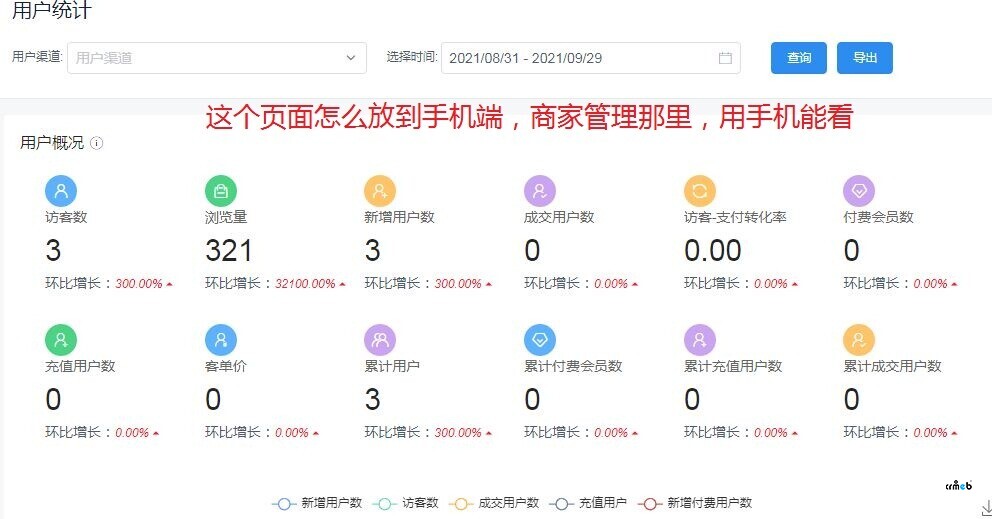Toggle 访客数 legend series in chart
The width and height of the screenshot is (992, 519).
pyautogui.click(x=406, y=503)
